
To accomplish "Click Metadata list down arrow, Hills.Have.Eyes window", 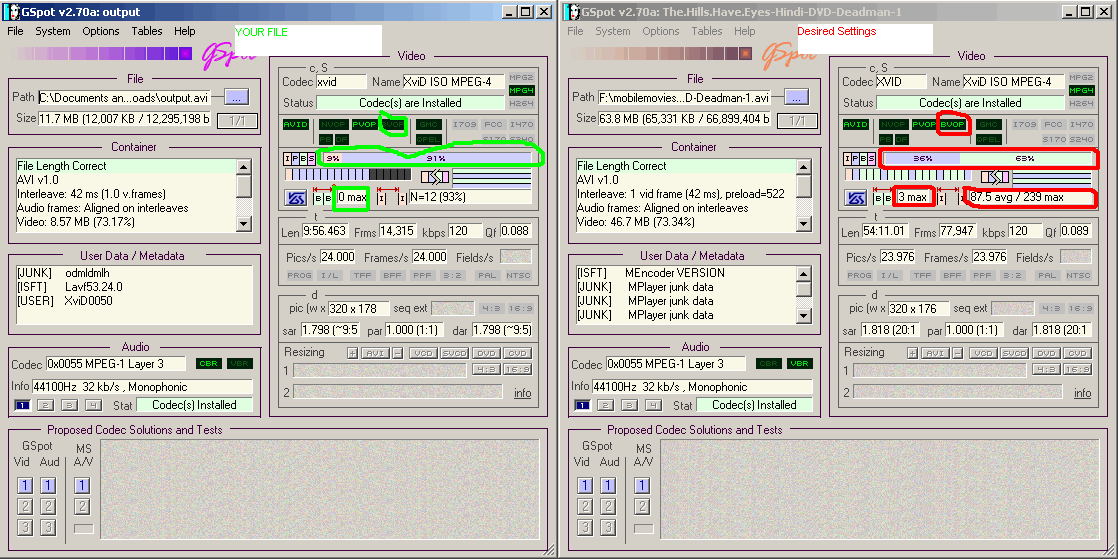I will pyautogui.click(x=804, y=315).
